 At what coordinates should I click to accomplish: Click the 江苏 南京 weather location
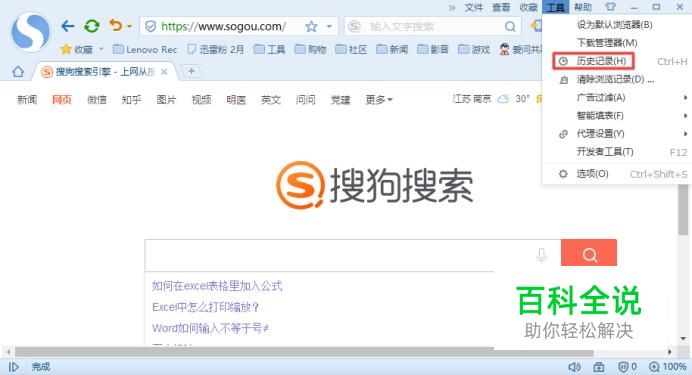point(472,99)
